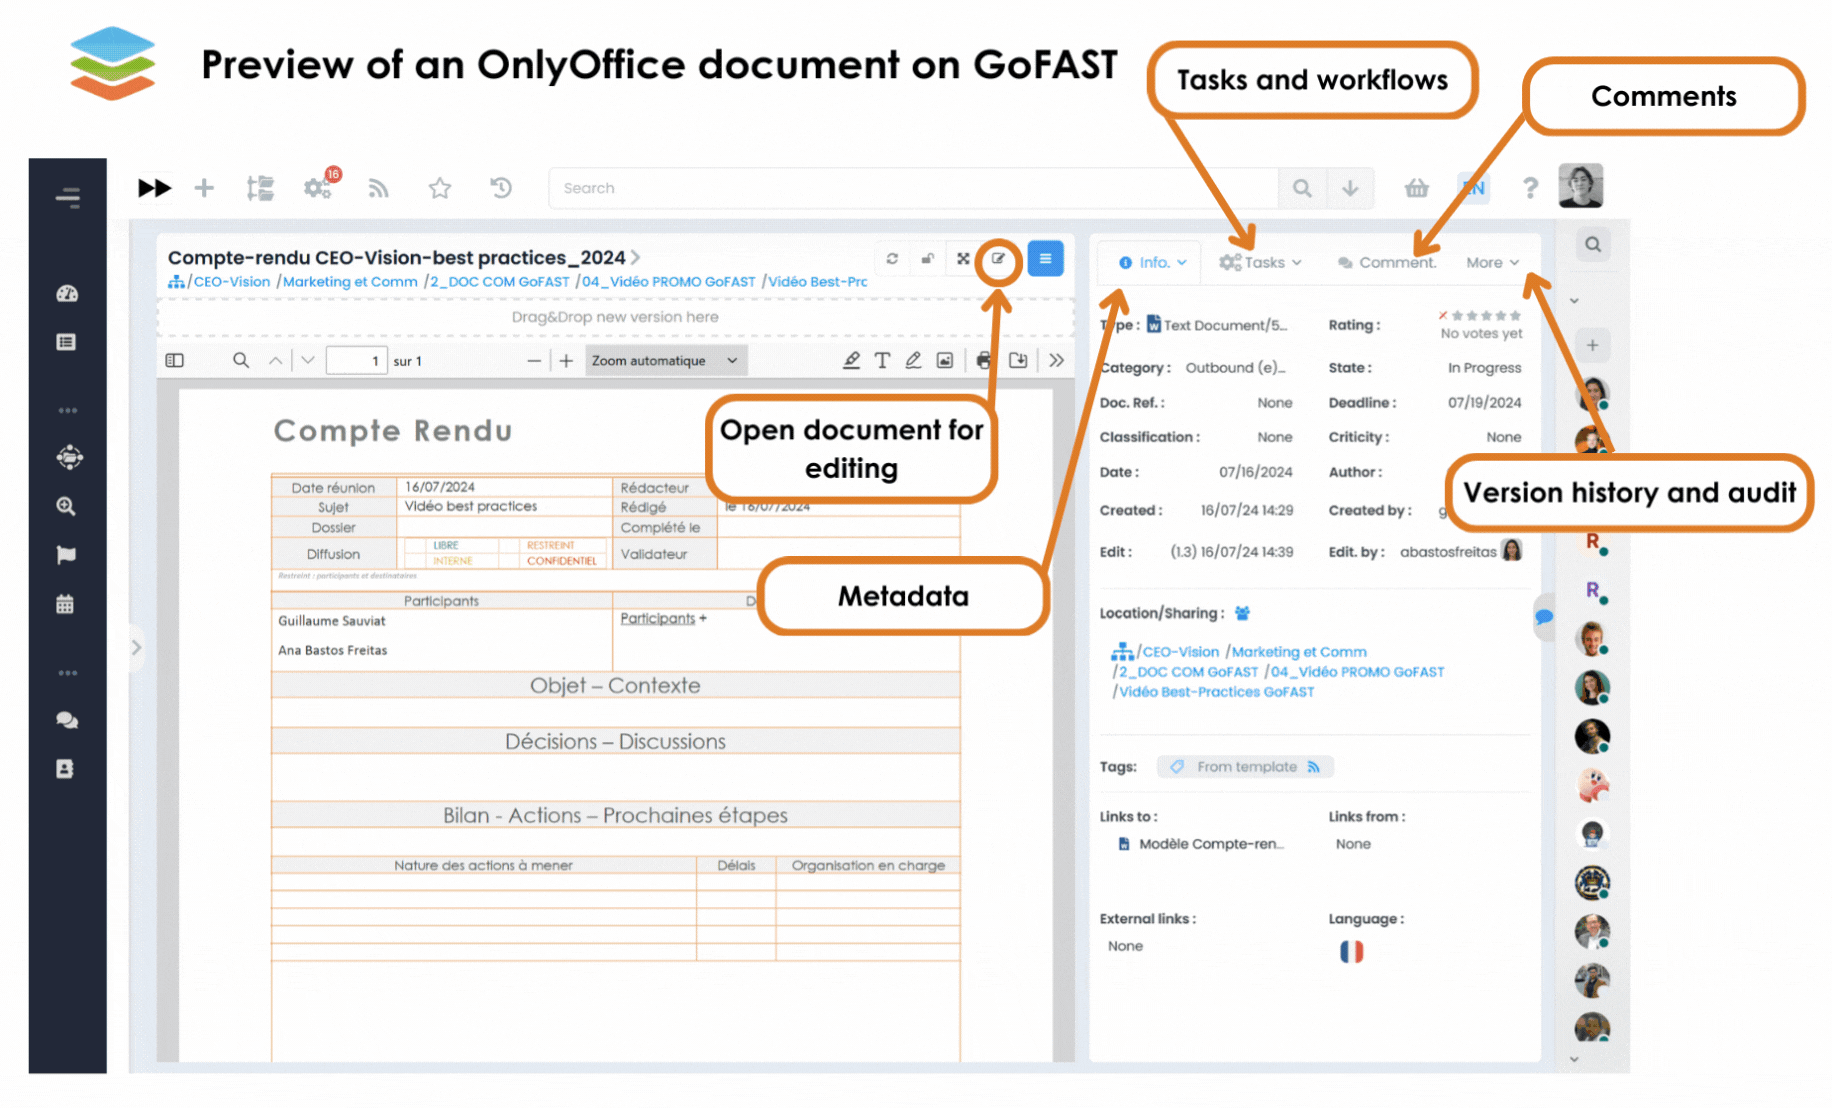Toggle the page thumbnails panel in the viewer
Image resolution: width=1832 pixels, height=1108 pixels.
[174, 360]
